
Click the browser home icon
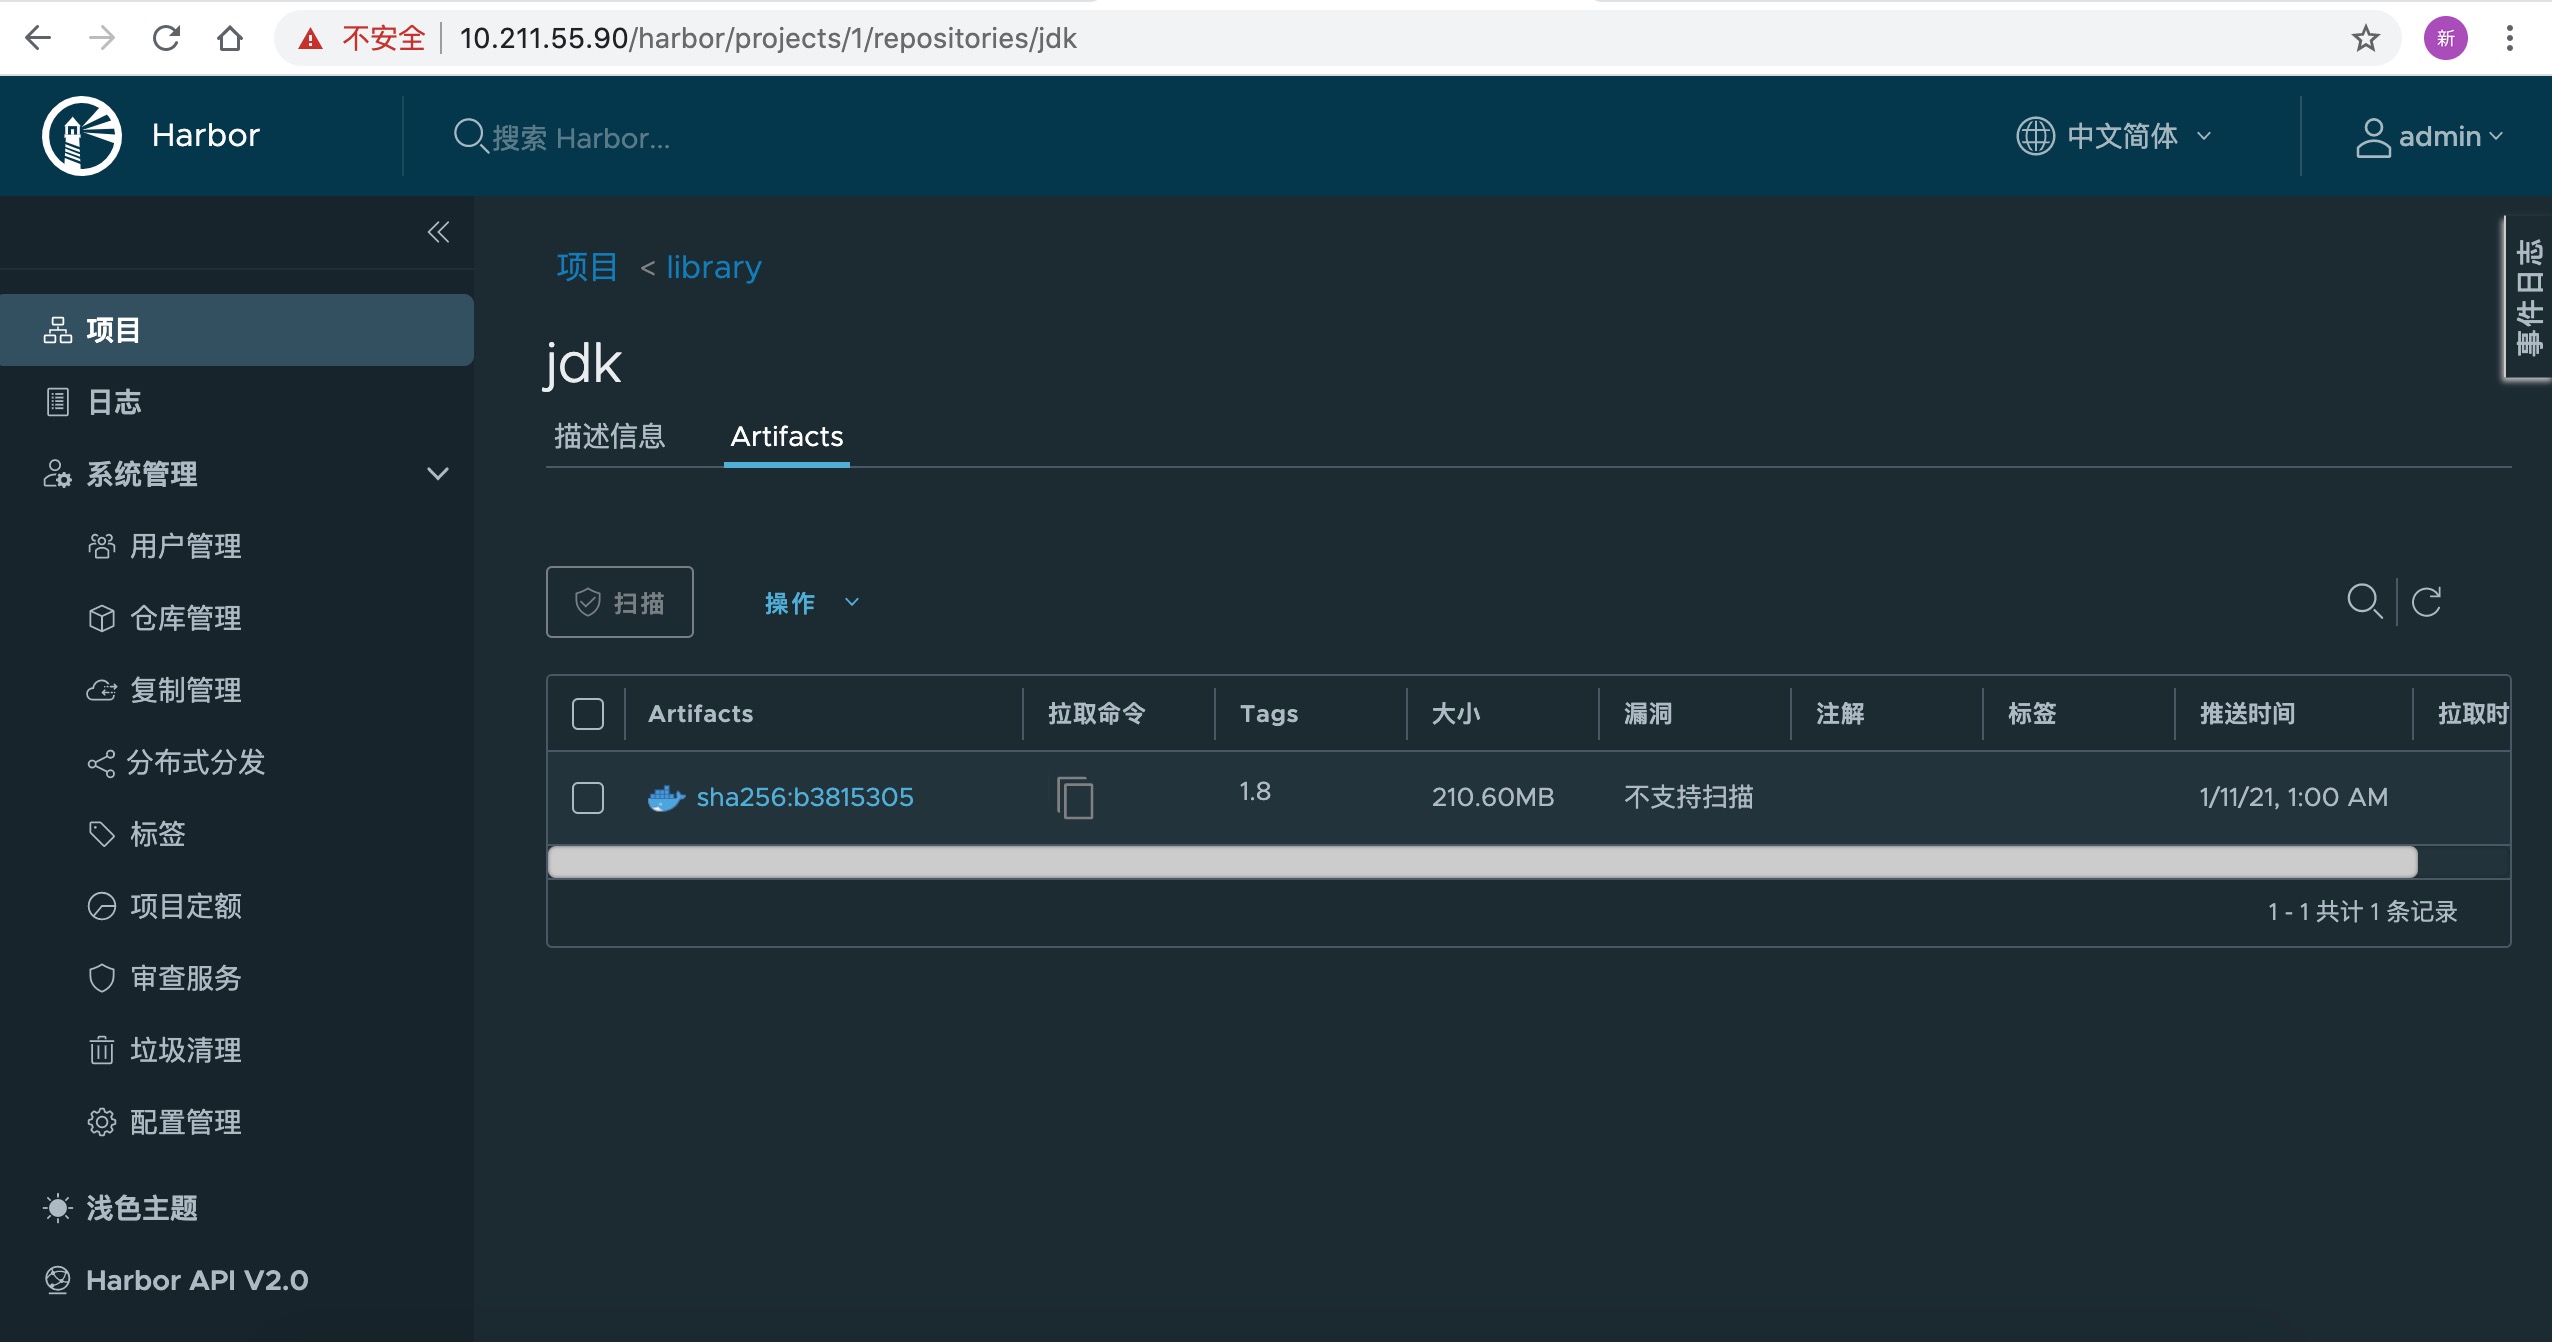(230, 38)
